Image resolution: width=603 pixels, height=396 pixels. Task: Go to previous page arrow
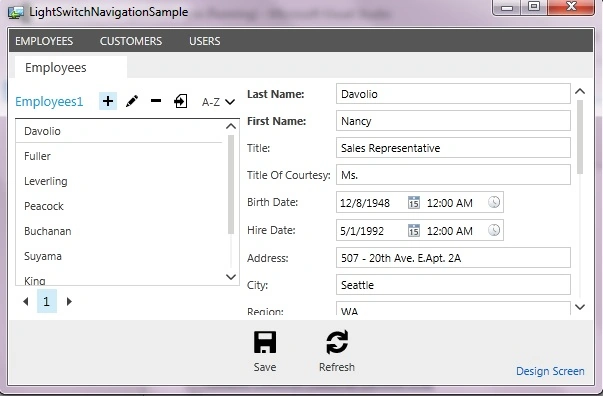tap(26, 301)
